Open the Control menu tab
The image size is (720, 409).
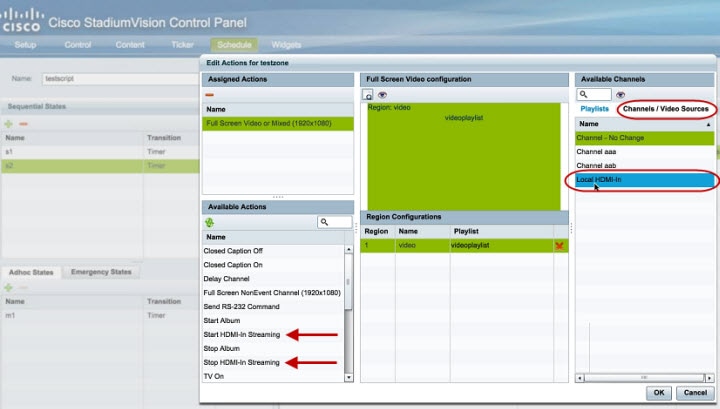coord(78,45)
